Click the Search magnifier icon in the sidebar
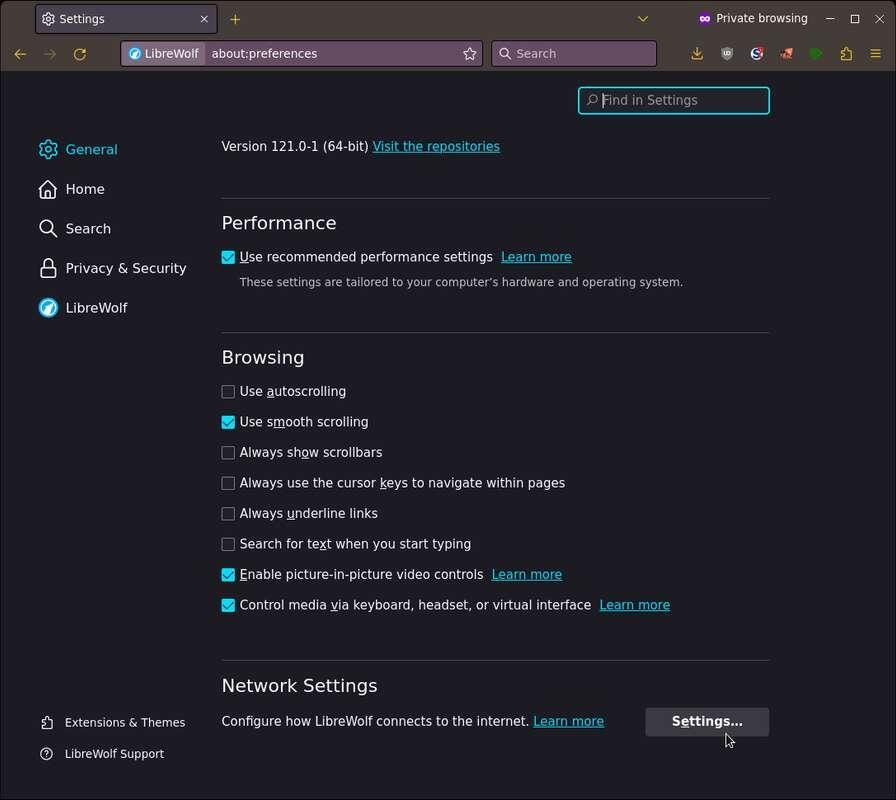Screen dimensions: 896x800 [48, 229]
